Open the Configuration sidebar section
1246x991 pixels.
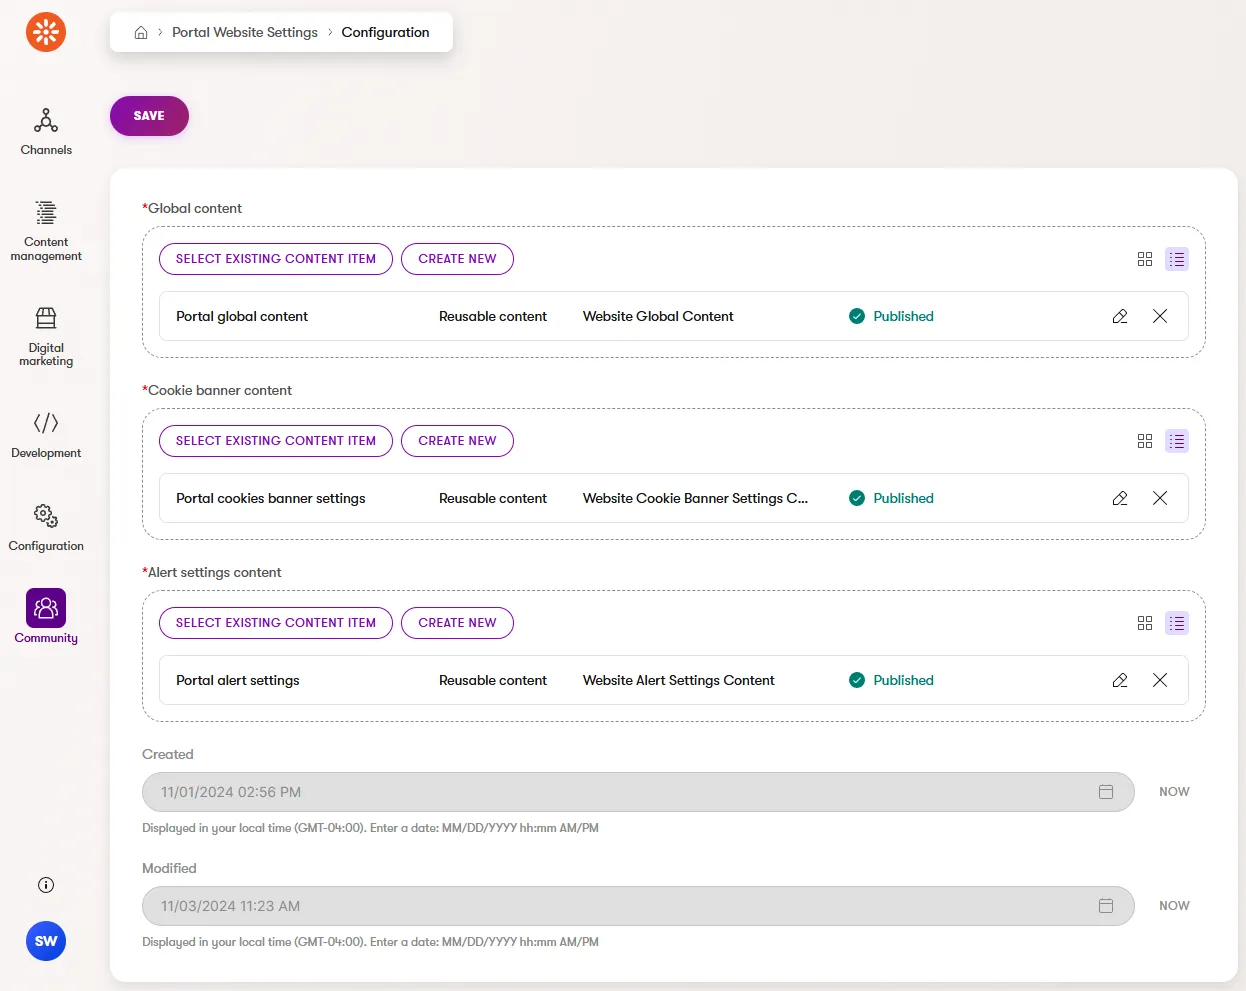(46, 528)
